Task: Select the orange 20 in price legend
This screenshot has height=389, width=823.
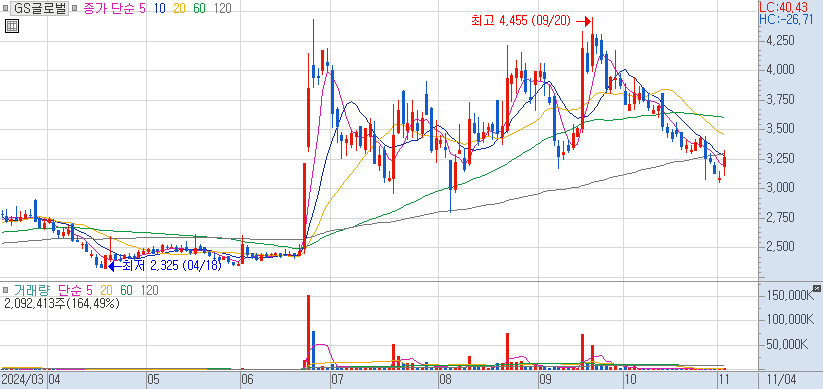Action: click(x=180, y=8)
